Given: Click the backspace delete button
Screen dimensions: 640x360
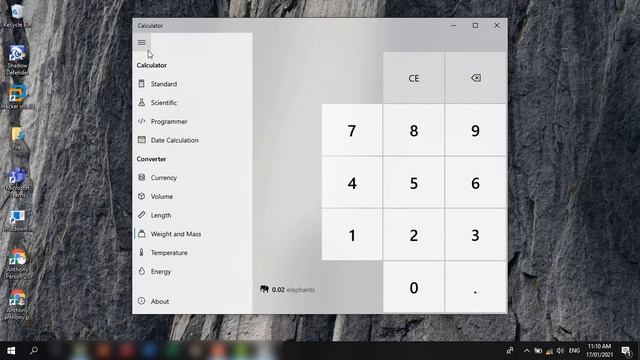Looking at the screenshot, I should point(476,78).
